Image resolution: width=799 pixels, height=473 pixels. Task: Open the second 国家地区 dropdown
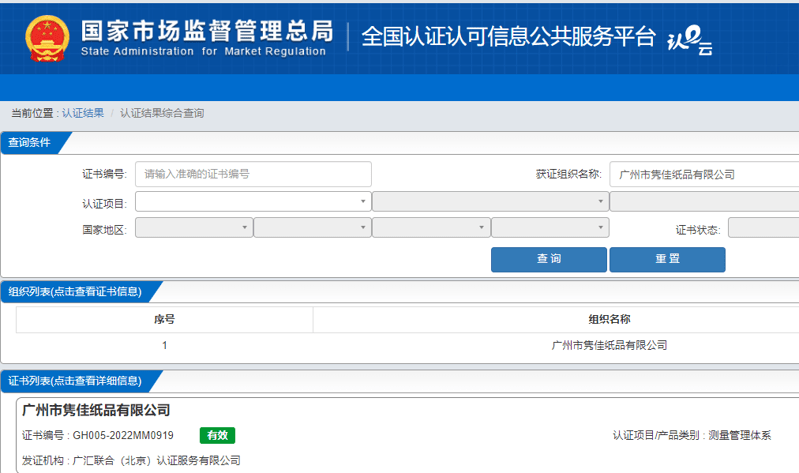[312, 227]
